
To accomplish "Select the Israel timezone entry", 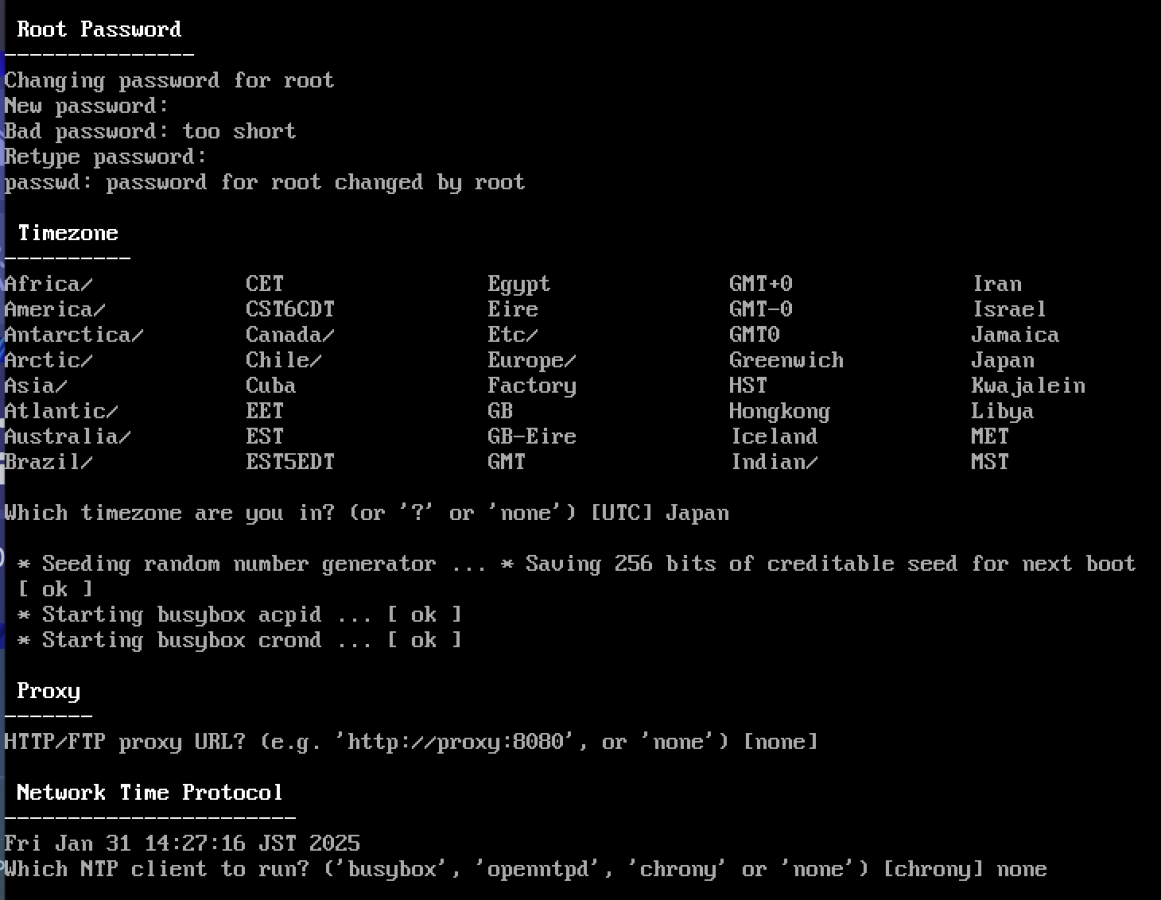I will click(1008, 309).
